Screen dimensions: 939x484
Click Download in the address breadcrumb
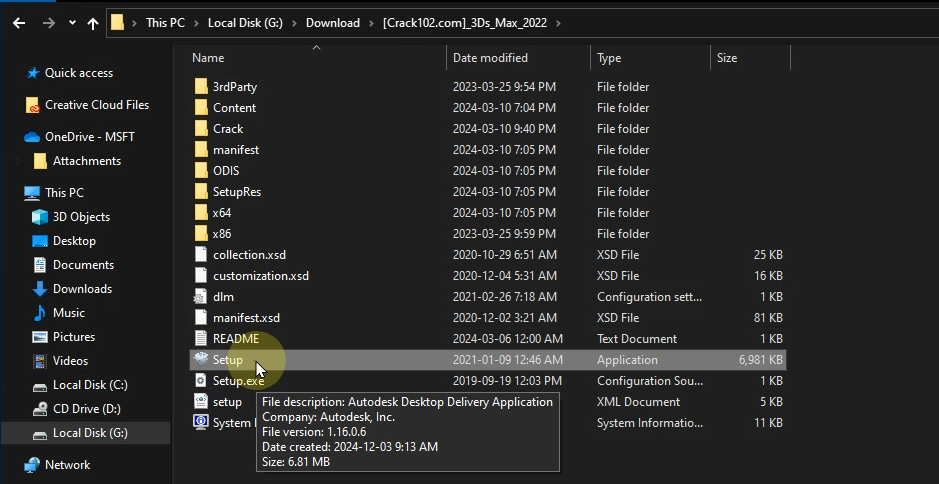(333, 23)
